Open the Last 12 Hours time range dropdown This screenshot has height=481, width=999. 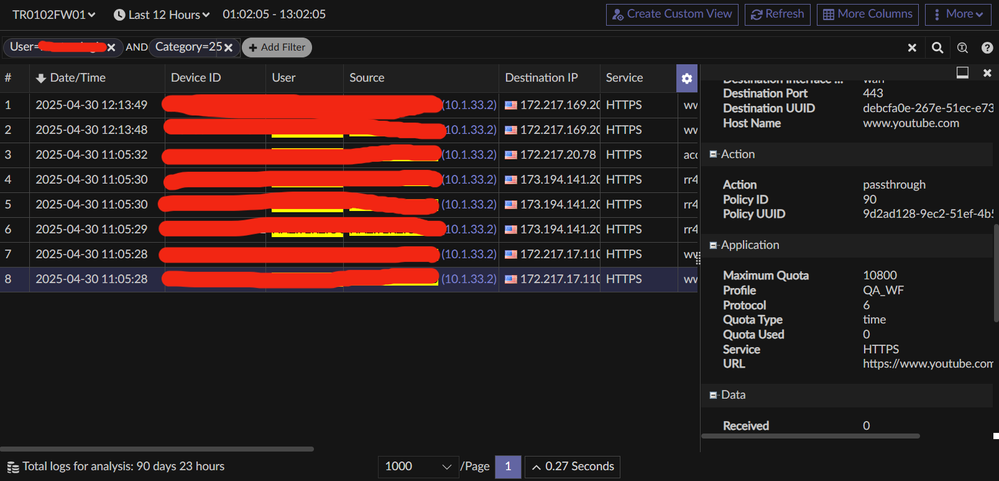click(162, 14)
